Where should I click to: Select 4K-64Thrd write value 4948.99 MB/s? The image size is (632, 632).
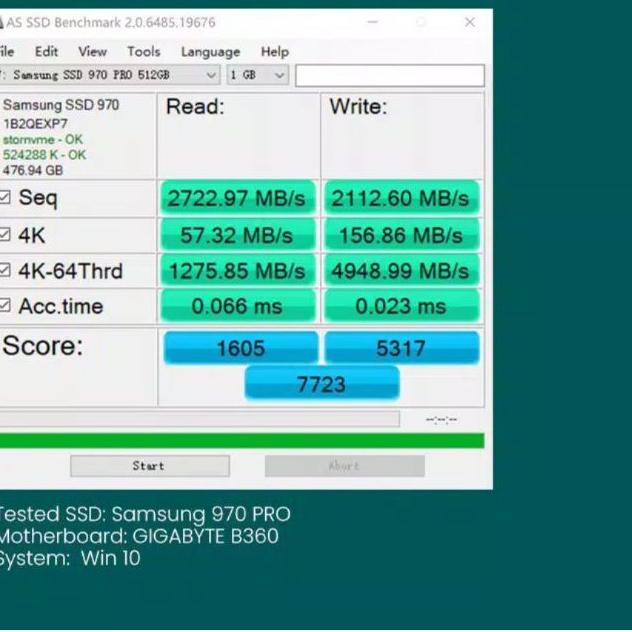tap(401, 270)
